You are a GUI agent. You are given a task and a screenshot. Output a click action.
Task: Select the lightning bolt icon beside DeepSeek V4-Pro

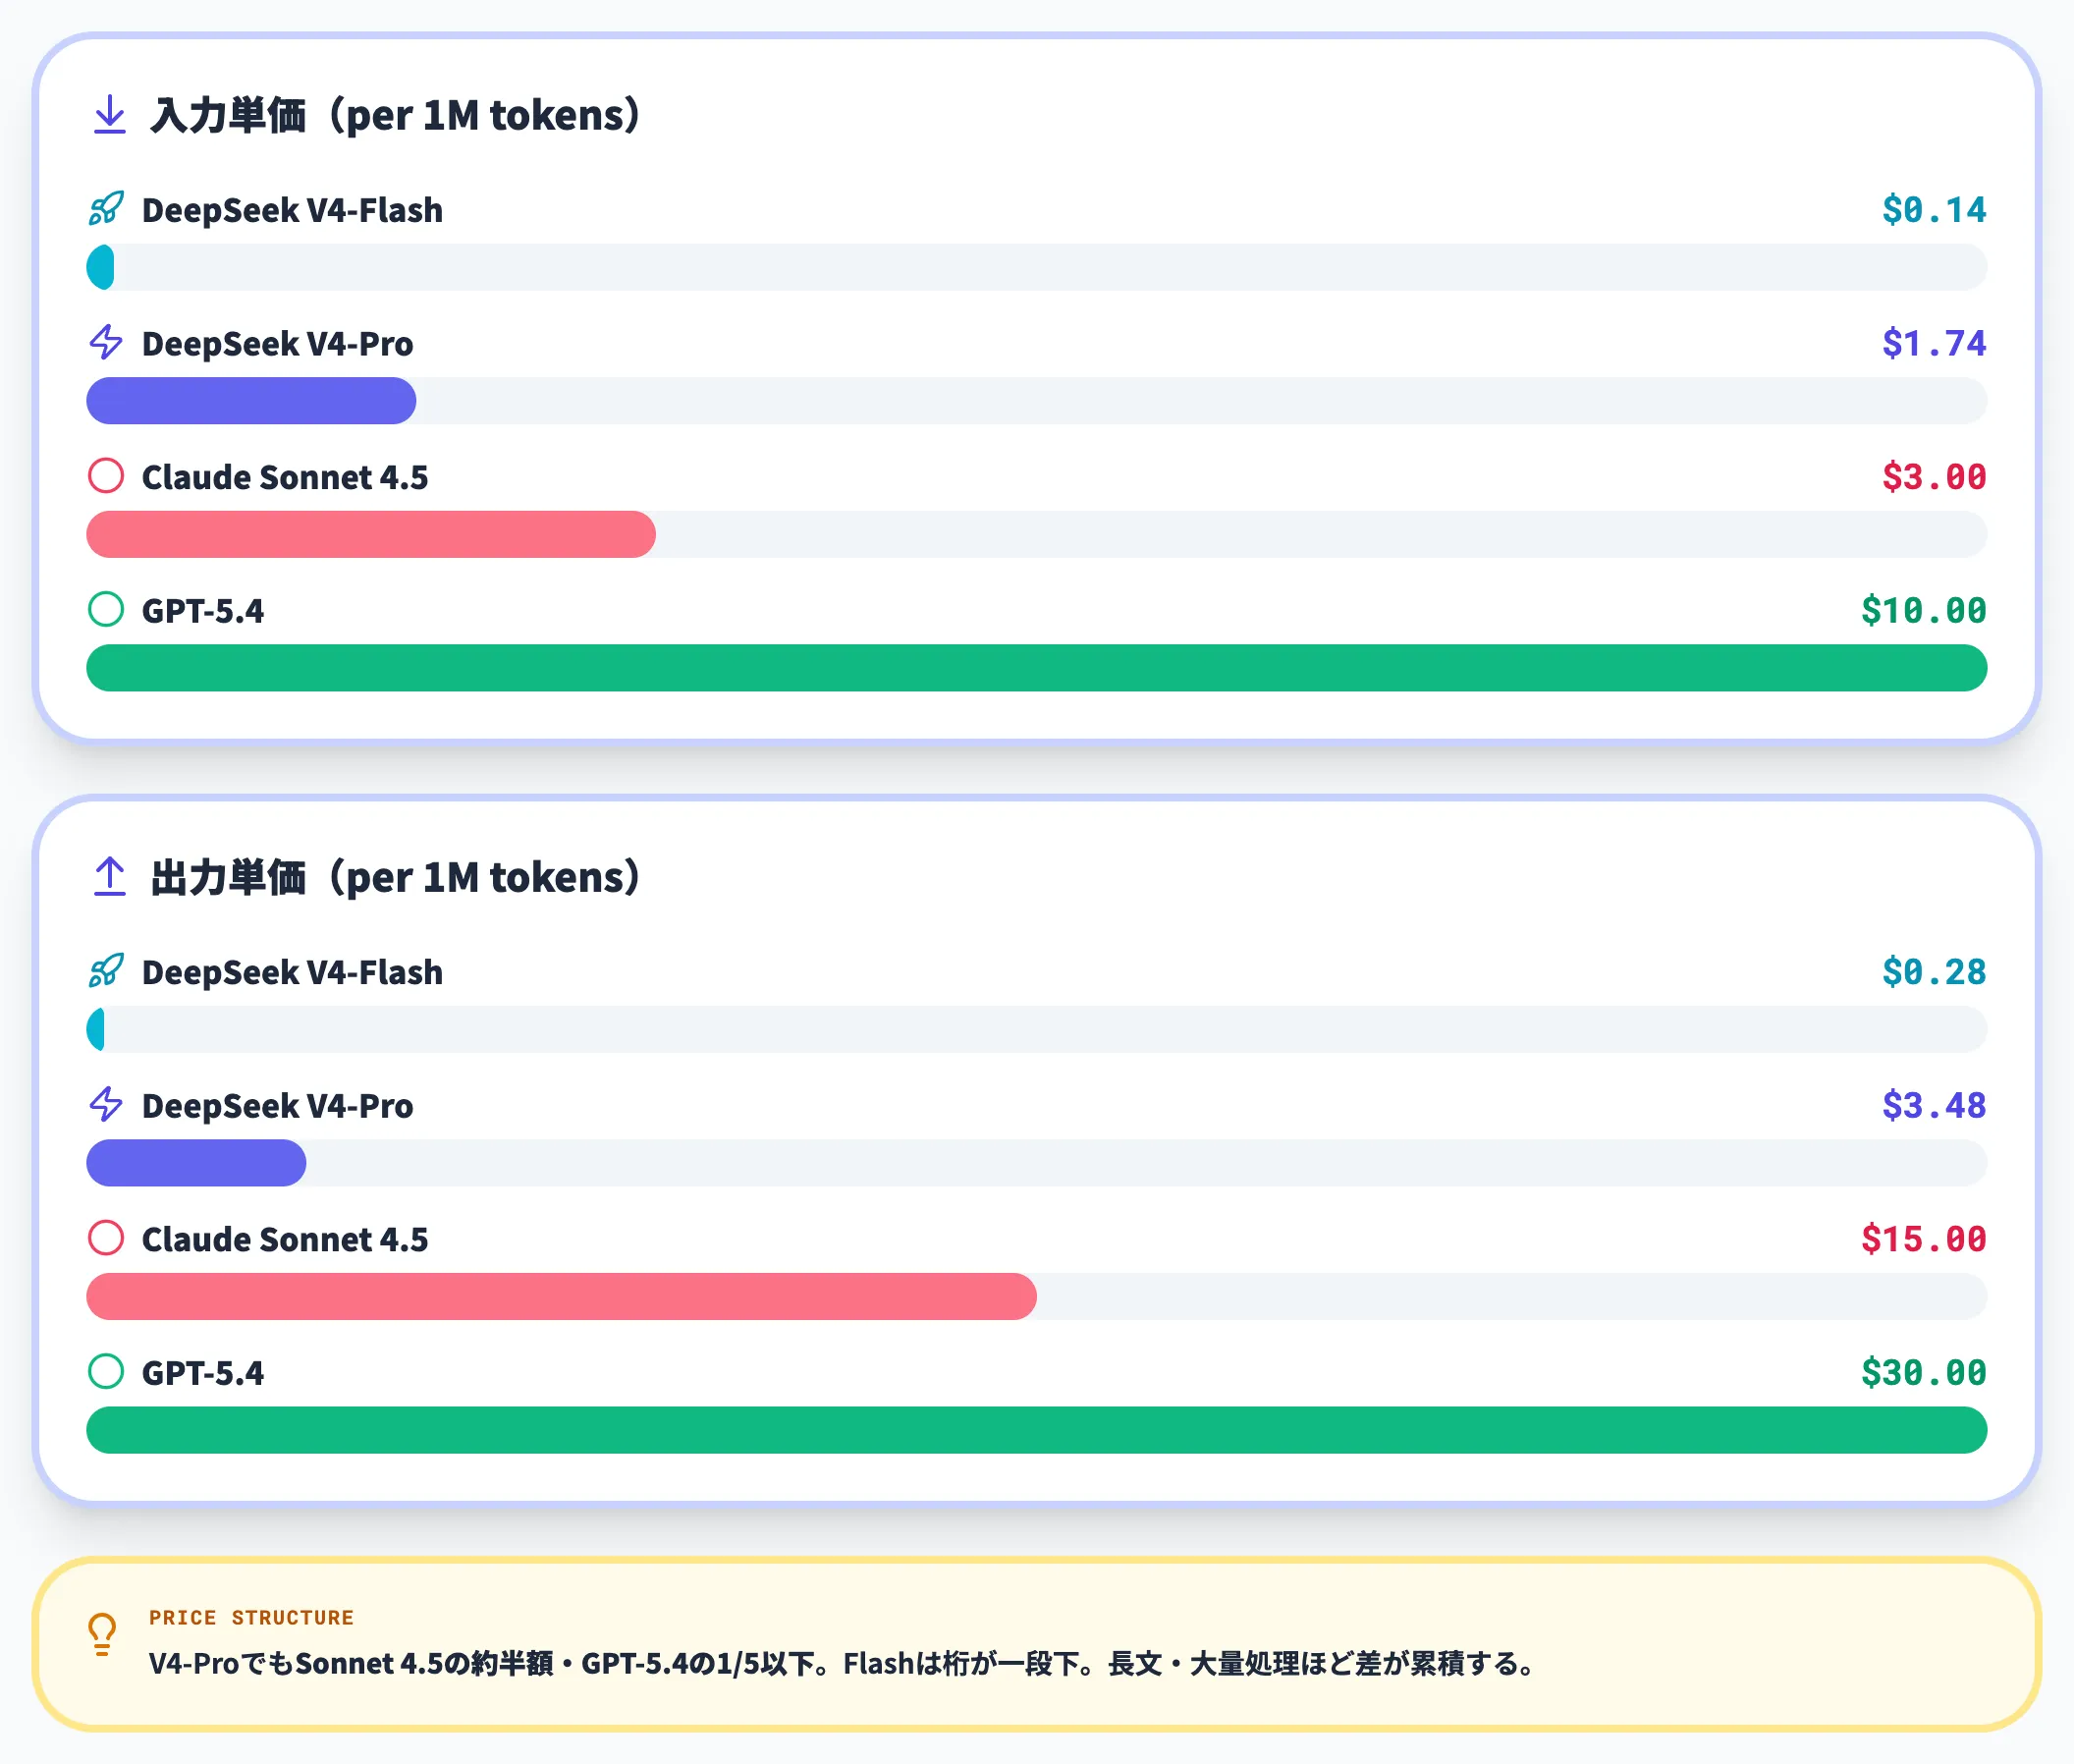point(106,344)
